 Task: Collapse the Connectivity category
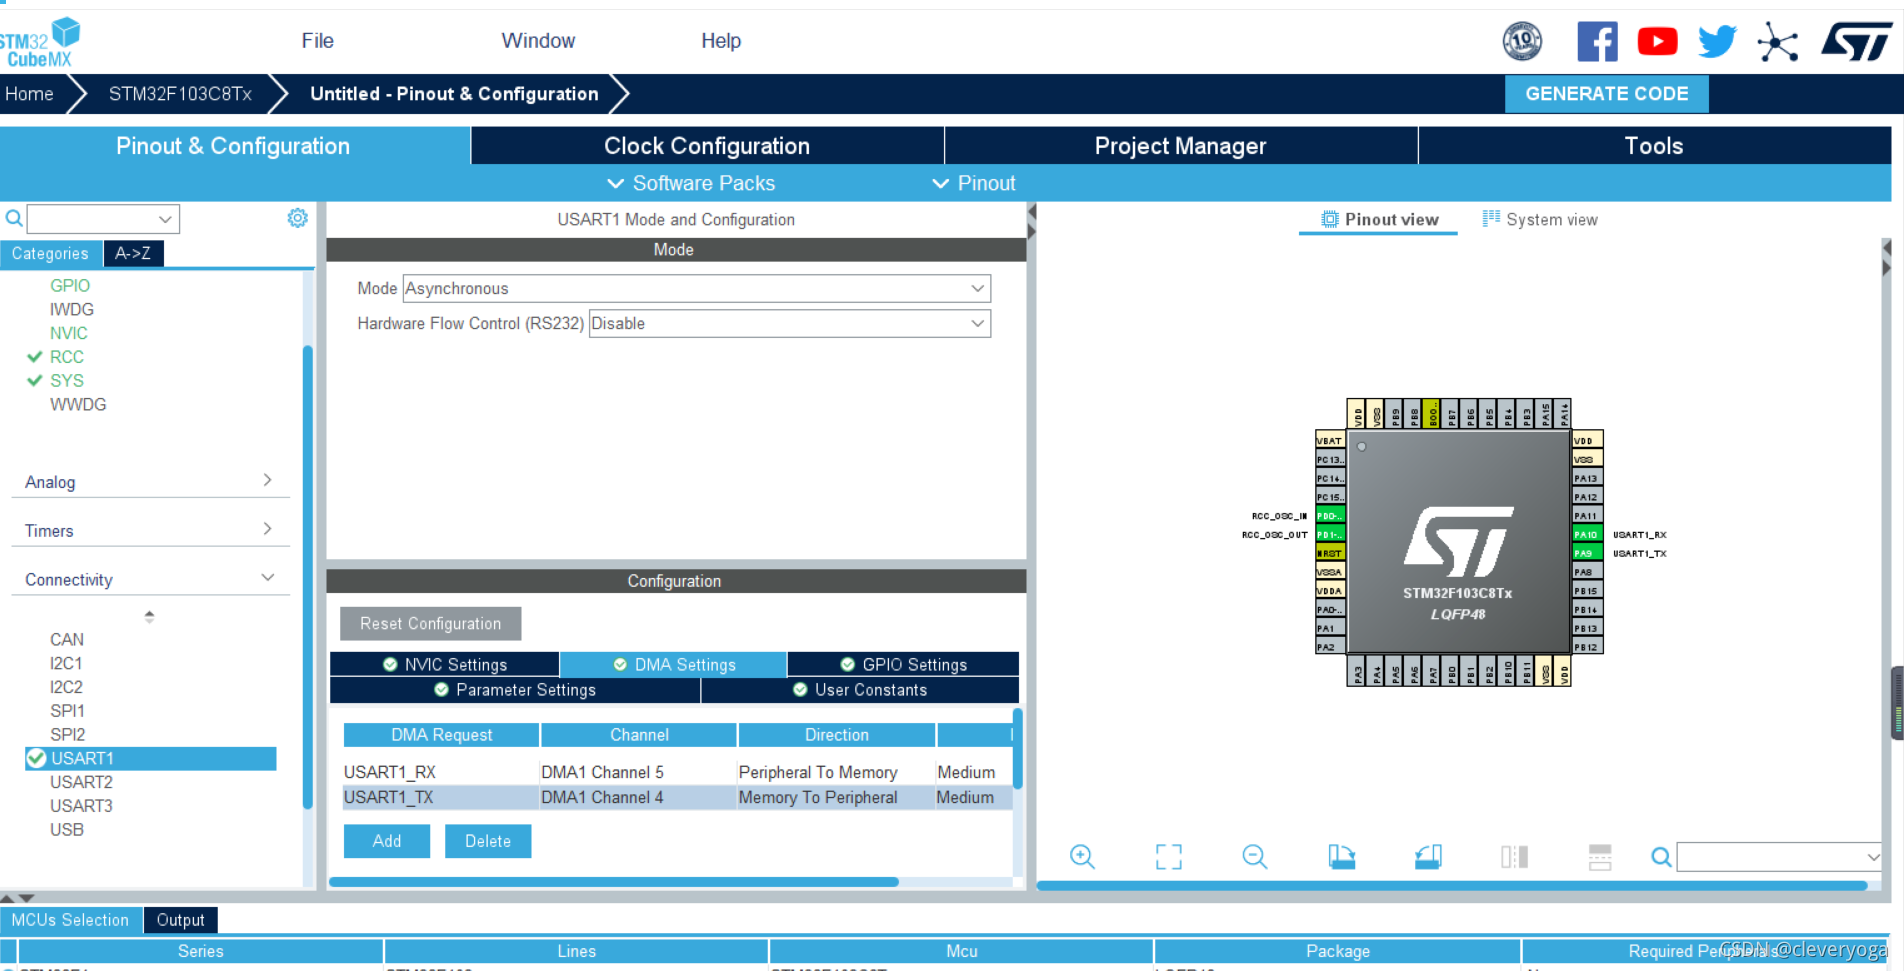coord(150,579)
